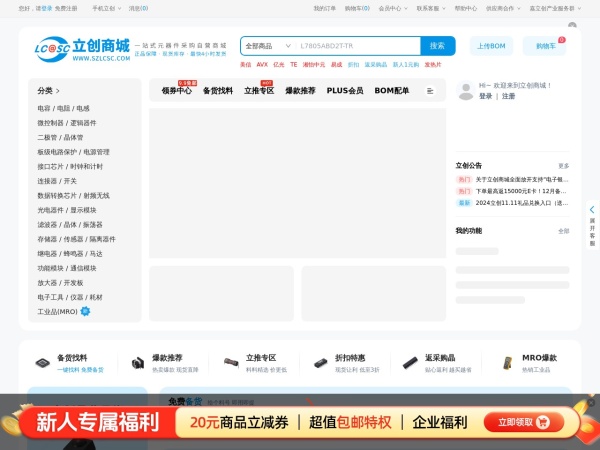Open the 领券中心 navigation tab
This screenshot has height=450, width=600.
tap(176, 91)
